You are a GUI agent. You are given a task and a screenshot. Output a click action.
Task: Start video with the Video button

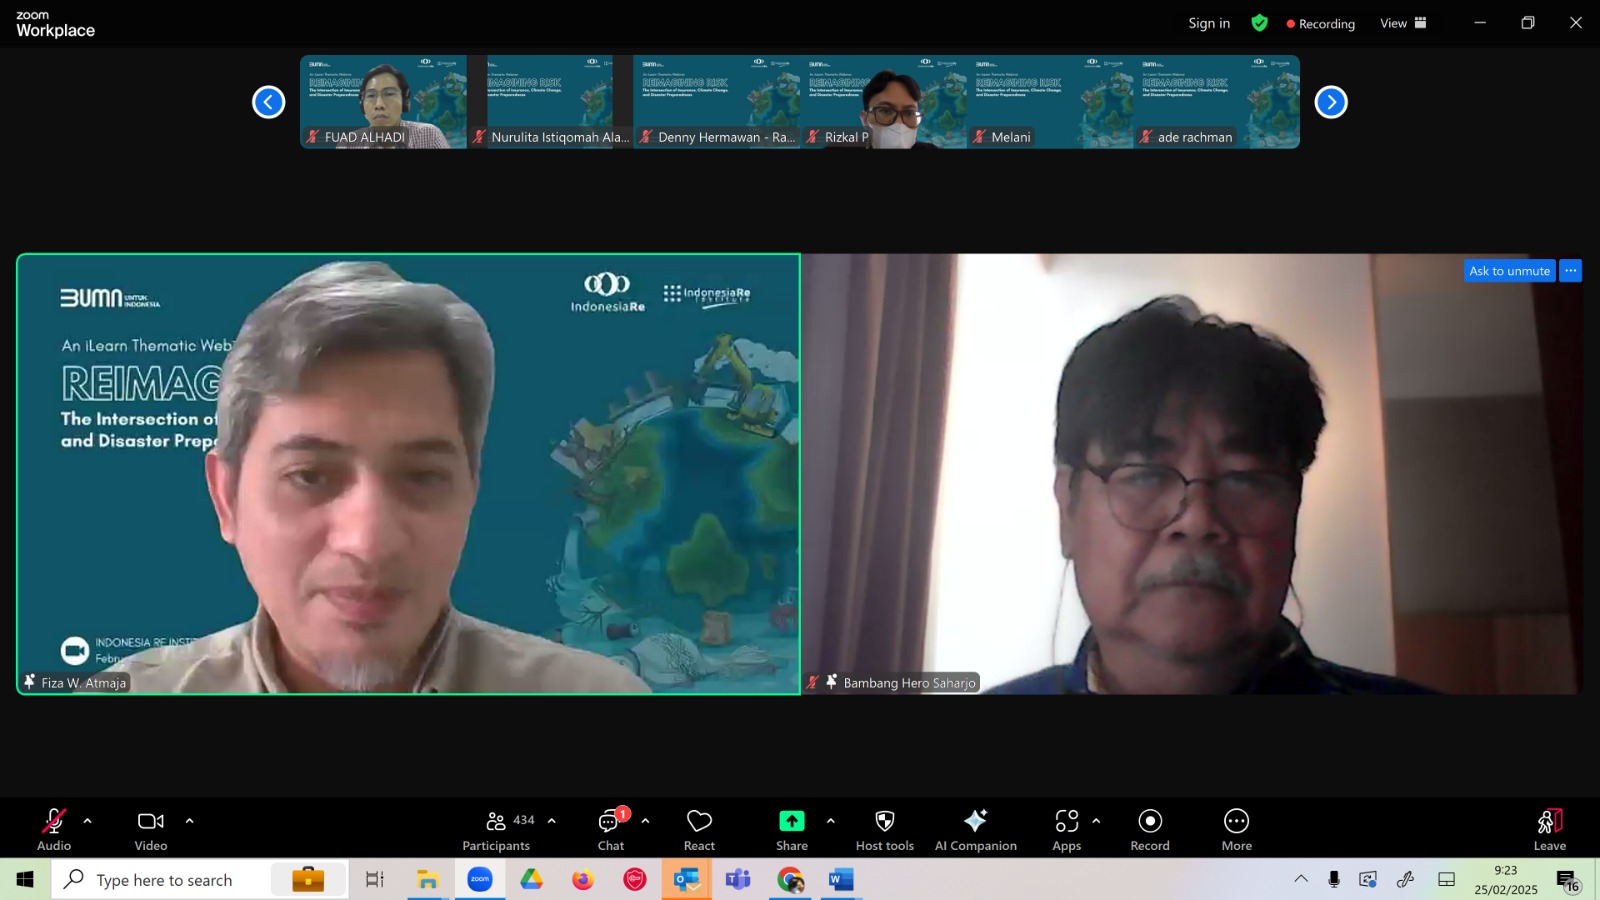151,829
